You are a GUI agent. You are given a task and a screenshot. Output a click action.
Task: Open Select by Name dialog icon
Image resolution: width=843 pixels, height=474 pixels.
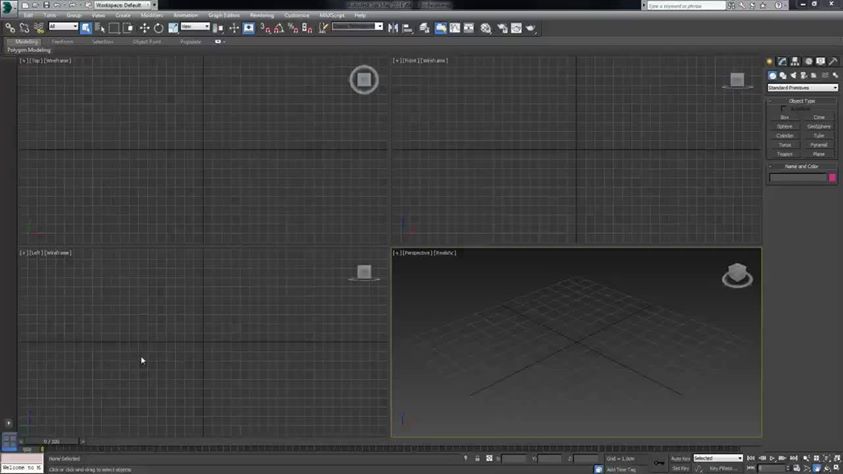[100, 28]
